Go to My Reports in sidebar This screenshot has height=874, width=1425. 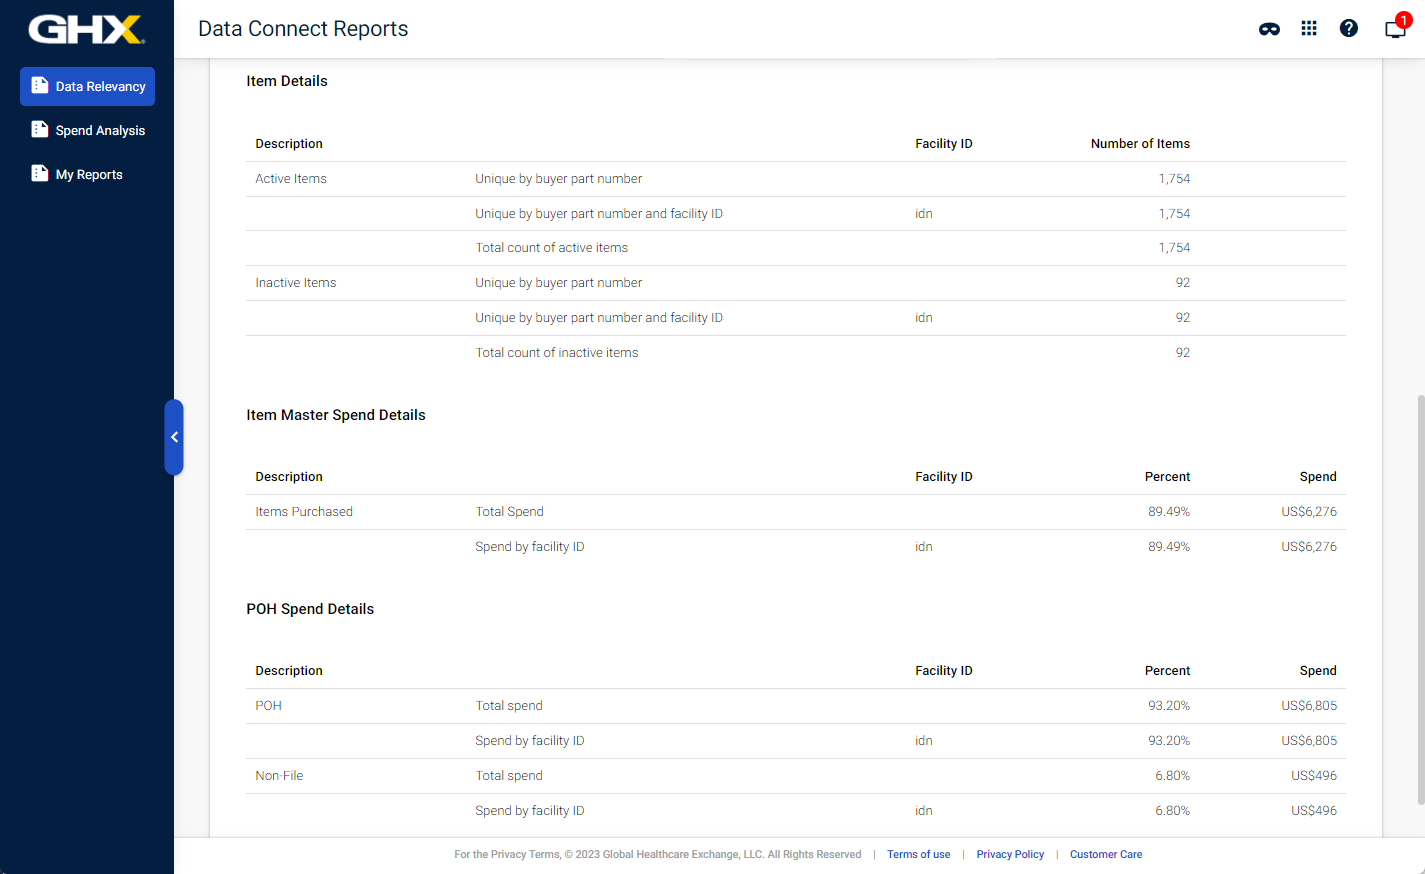pyautogui.click(x=88, y=174)
